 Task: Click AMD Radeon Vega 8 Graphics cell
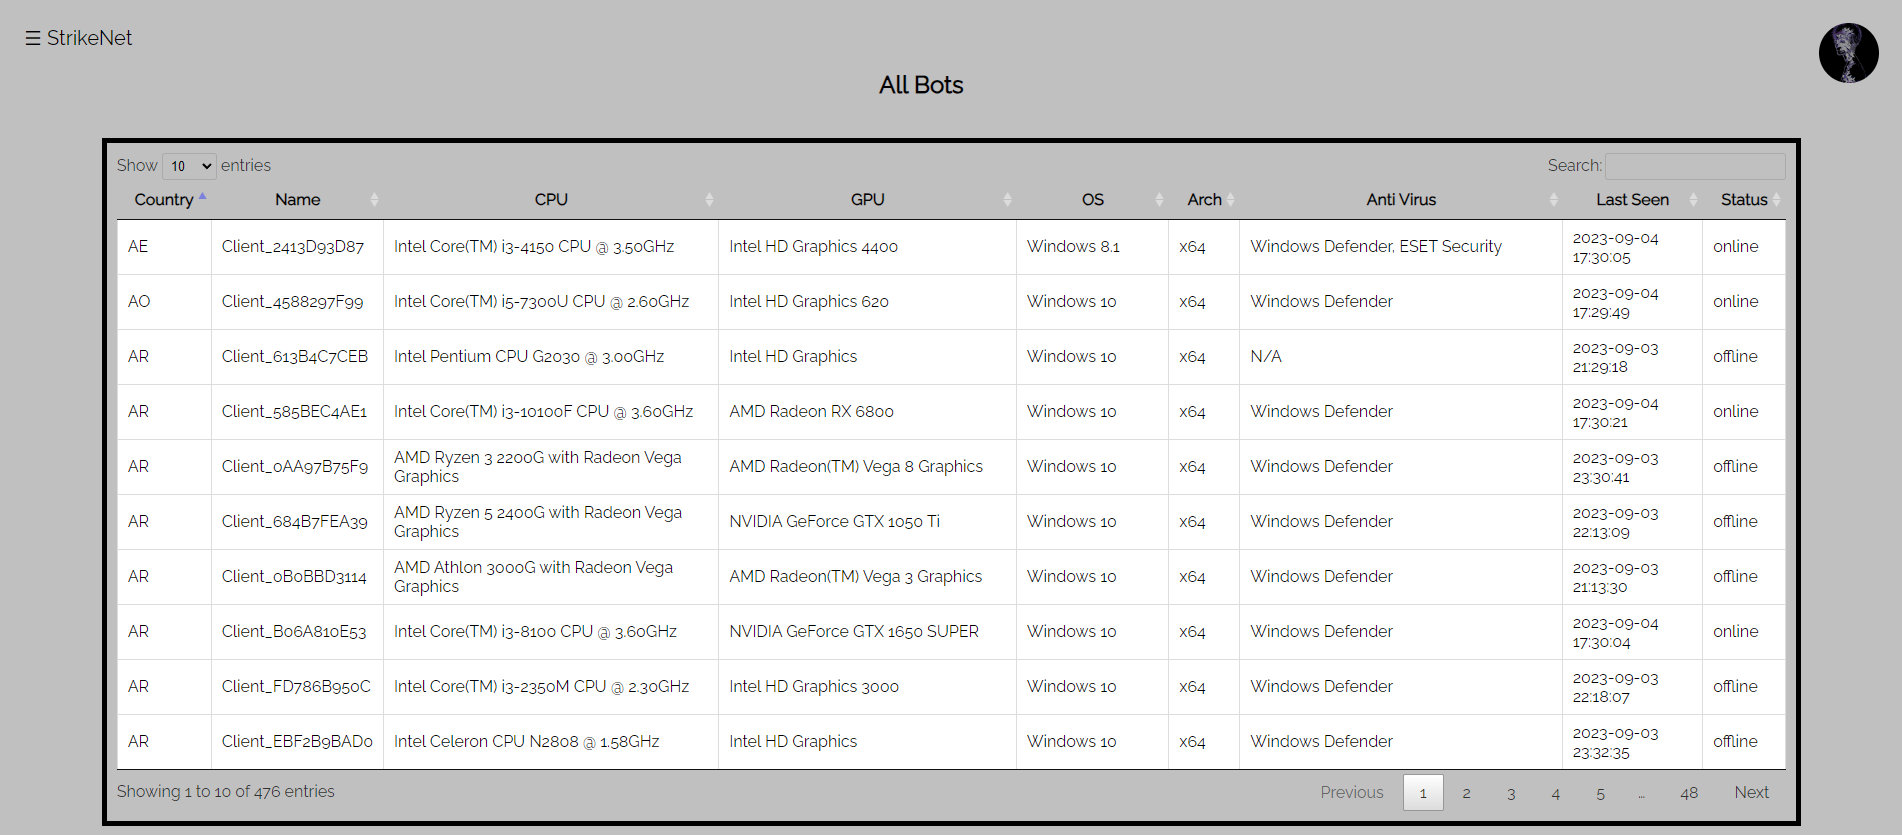tap(867, 467)
